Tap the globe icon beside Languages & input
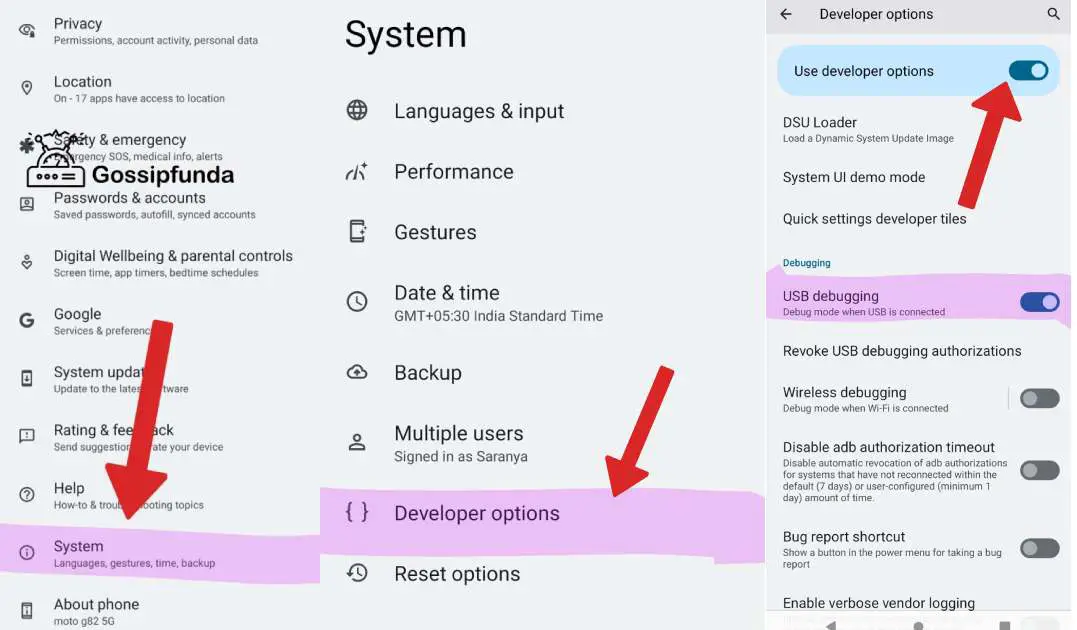This screenshot has width=1077, height=630. pos(356,110)
